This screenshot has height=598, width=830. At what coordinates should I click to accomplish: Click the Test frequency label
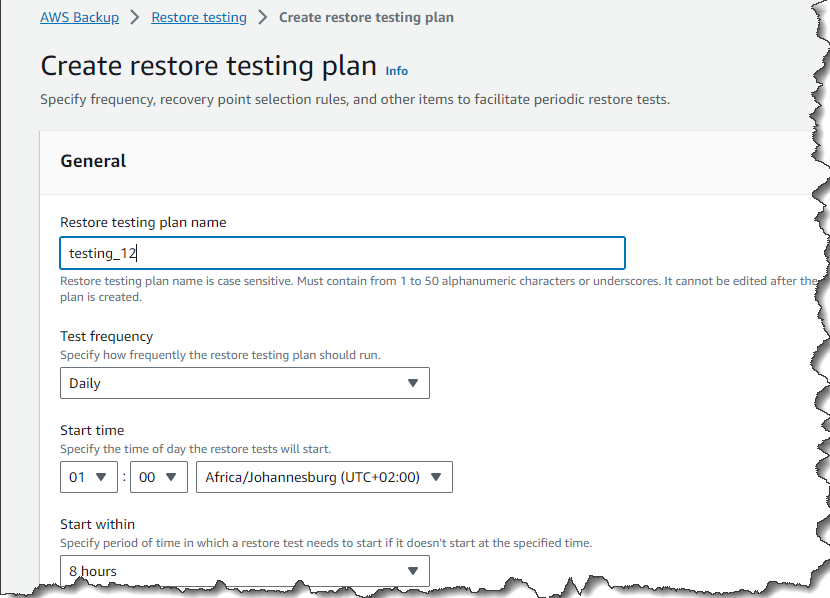pos(106,336)
